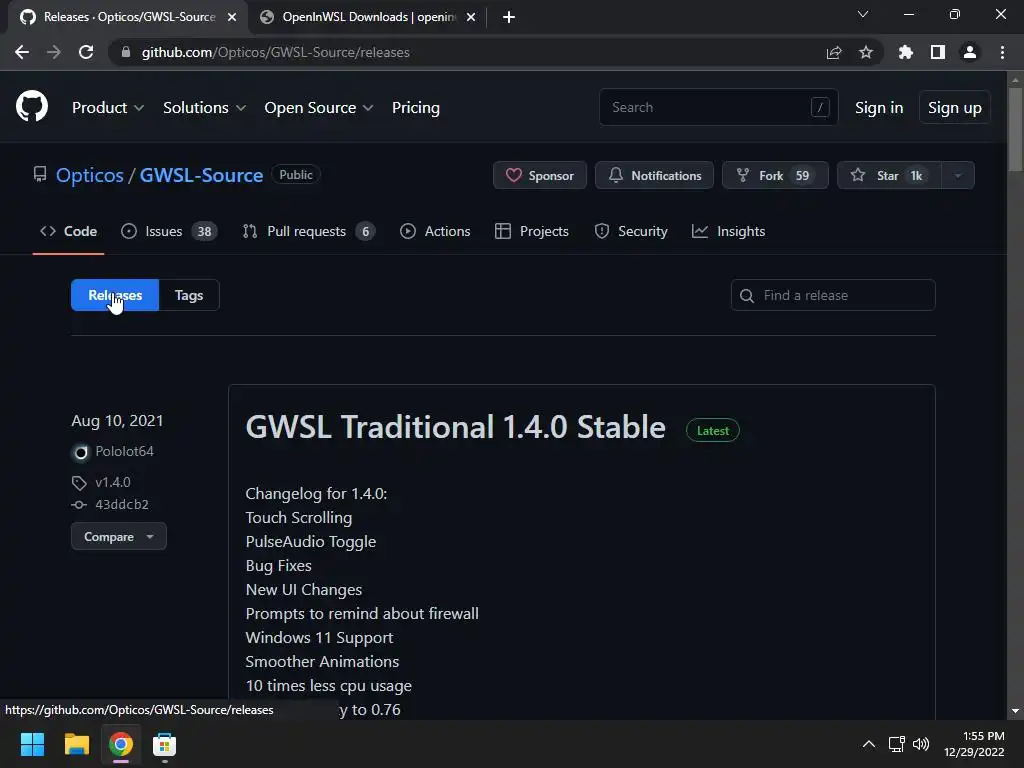Select the Releases toggle button

(x=115, y=295)
